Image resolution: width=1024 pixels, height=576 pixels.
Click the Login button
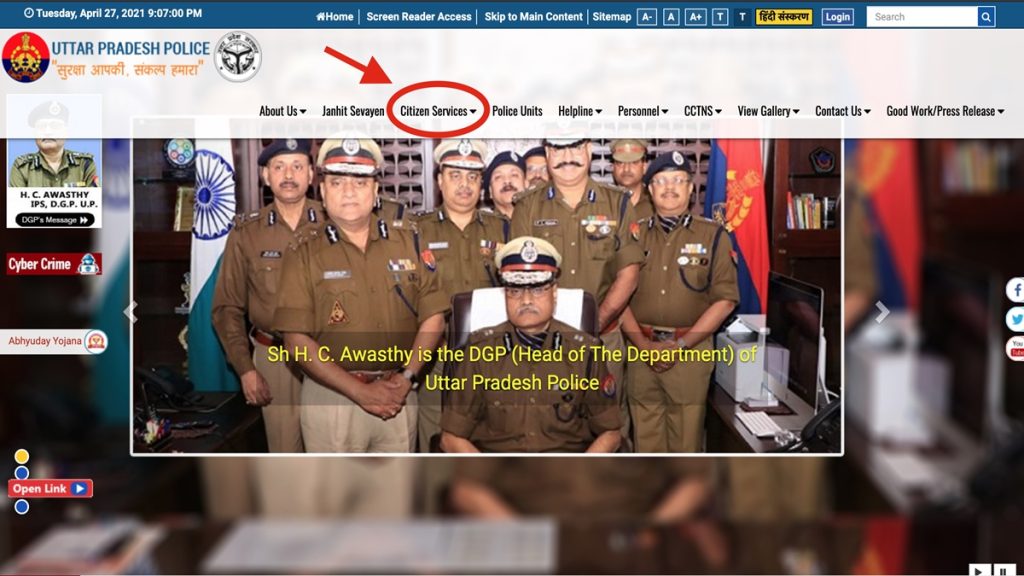(837, 16)
